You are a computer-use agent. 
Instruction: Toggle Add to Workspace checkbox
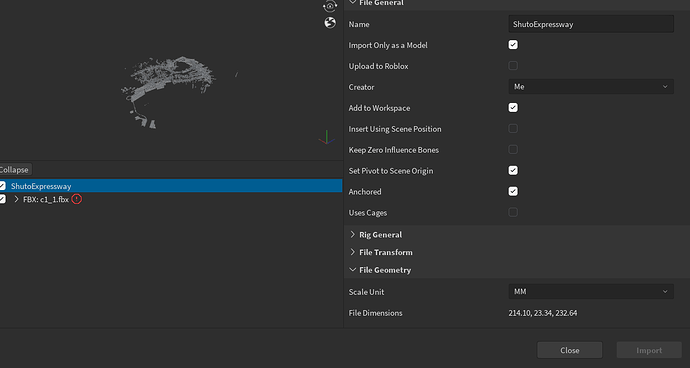click(513, 108)
